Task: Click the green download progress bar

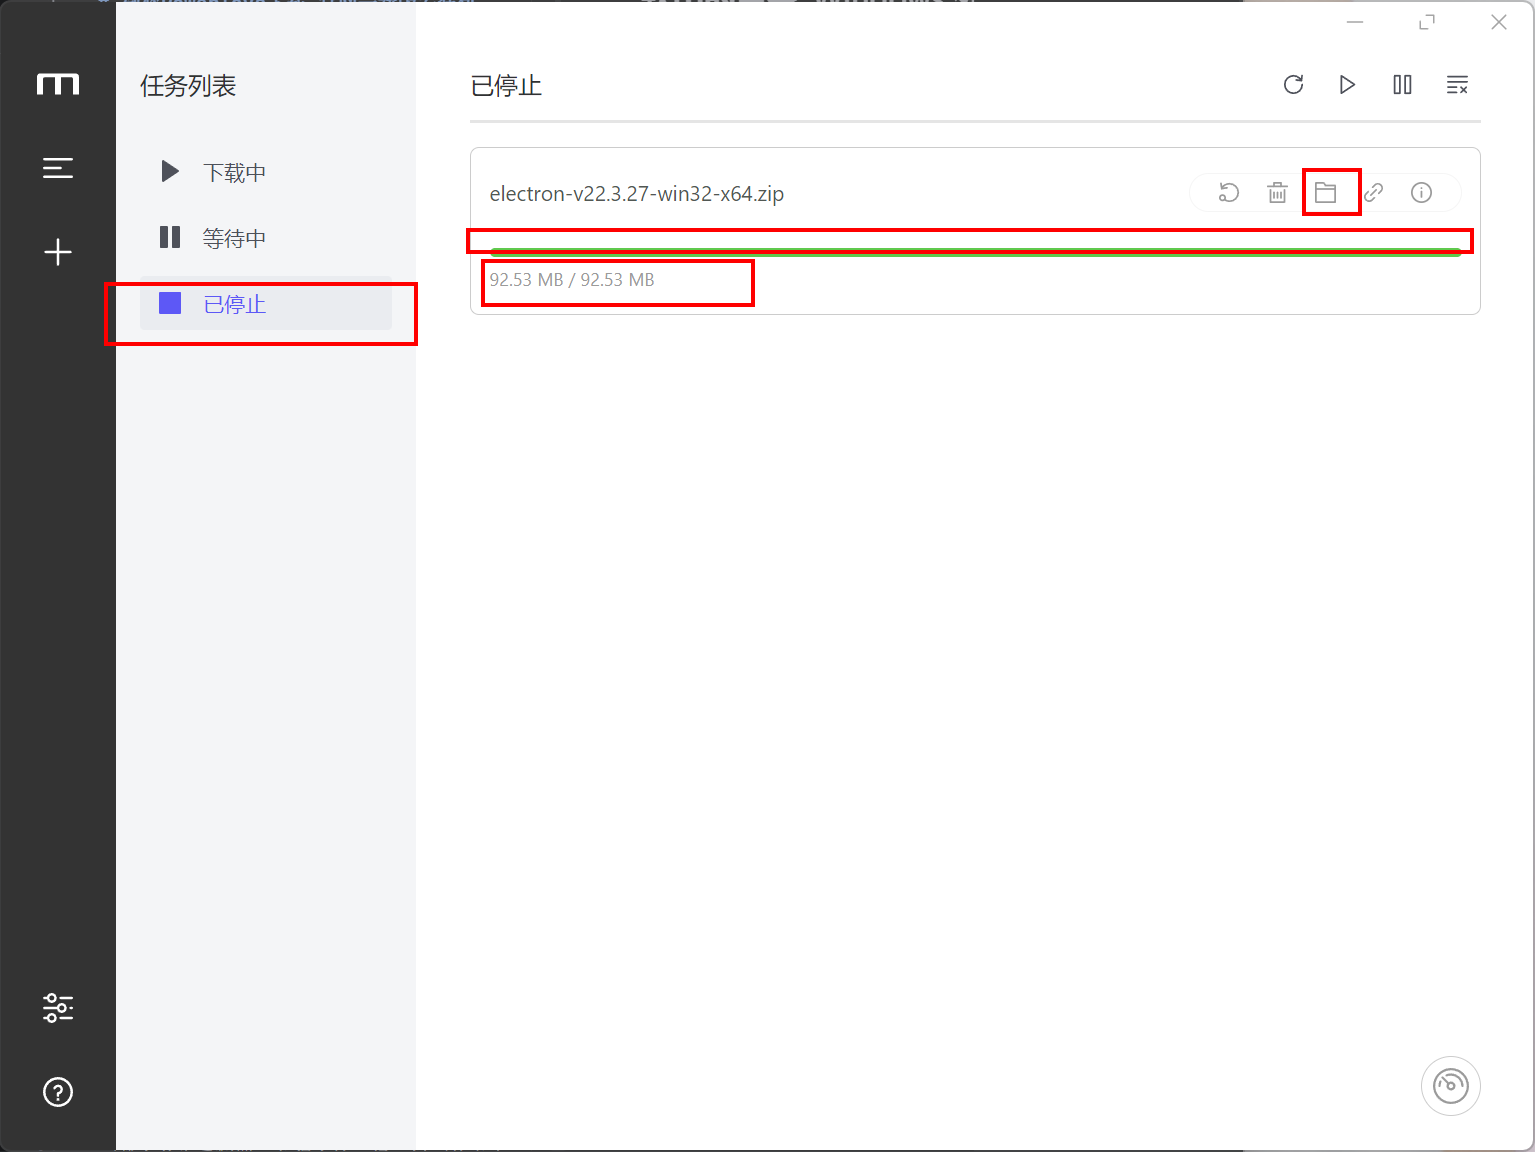Action: [x=975, y=252]
